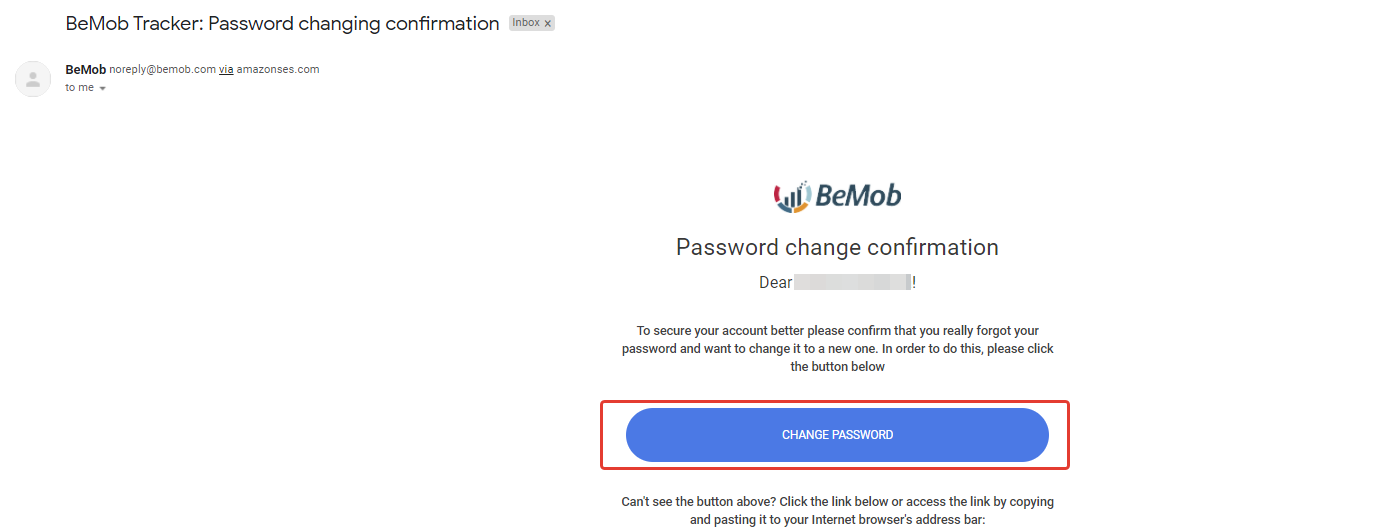Image resolution: width=1373 pixels, height=528 pixels.
Task: Expand recipient details arrow beside "to me"
Action: (102, 88)
